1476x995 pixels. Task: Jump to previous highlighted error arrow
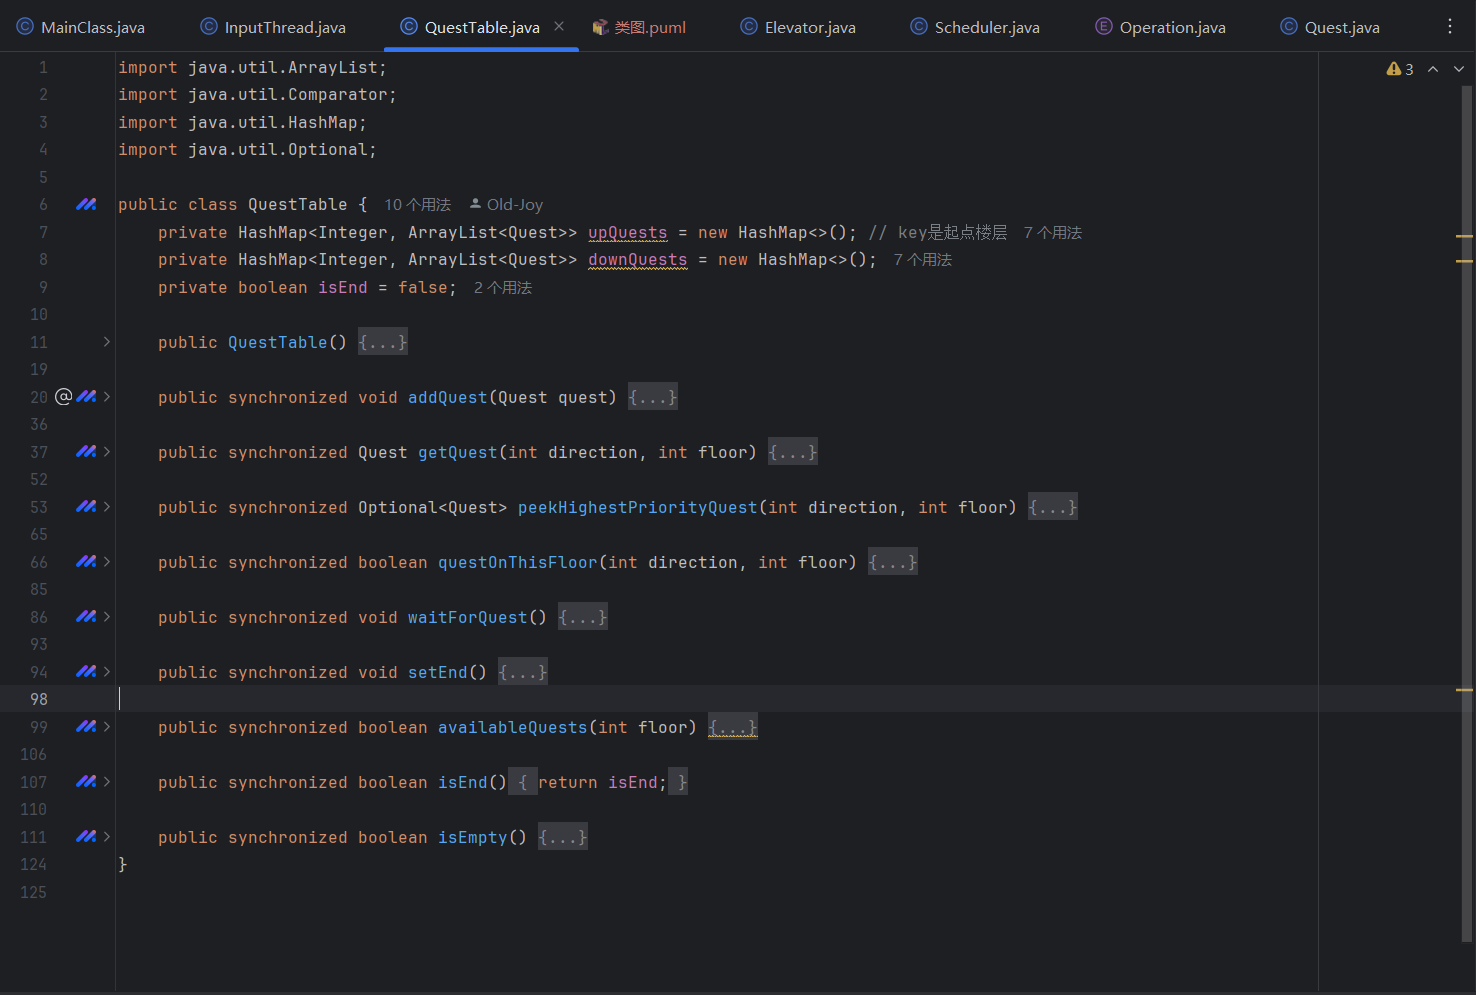pyautogui.click(x=1433, y=69)
